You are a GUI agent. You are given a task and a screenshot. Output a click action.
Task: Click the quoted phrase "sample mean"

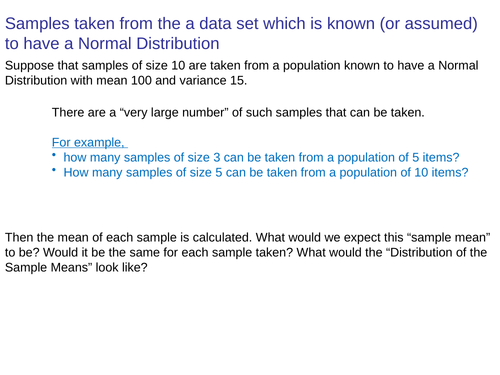click(x=449, y=237)
